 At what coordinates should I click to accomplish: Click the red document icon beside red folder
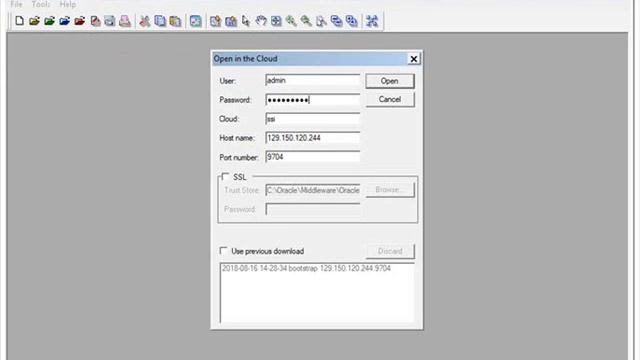(x=95, y=21)
